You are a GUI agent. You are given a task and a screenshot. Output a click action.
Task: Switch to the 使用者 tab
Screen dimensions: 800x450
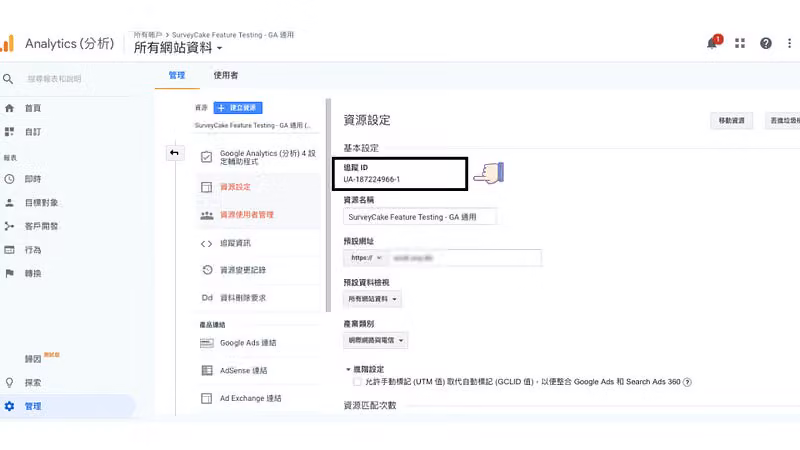click(226, 76)
